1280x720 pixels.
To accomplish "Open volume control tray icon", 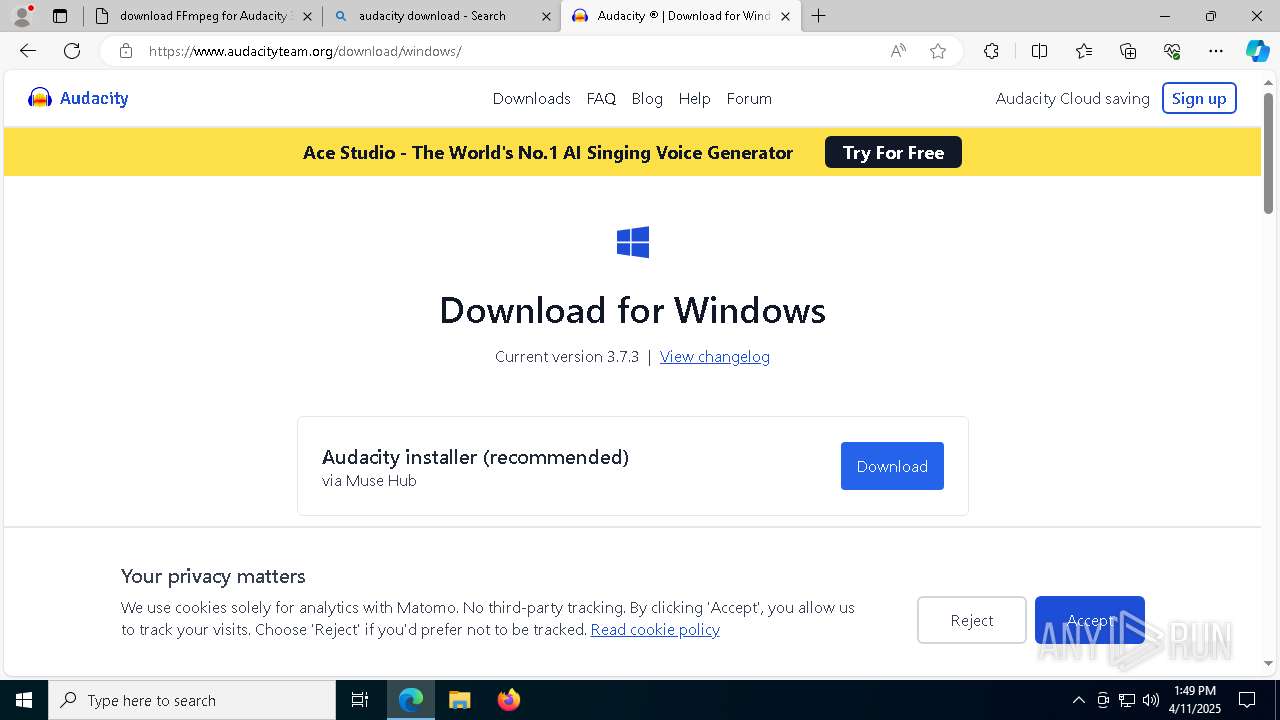I will pos(1151,700).
